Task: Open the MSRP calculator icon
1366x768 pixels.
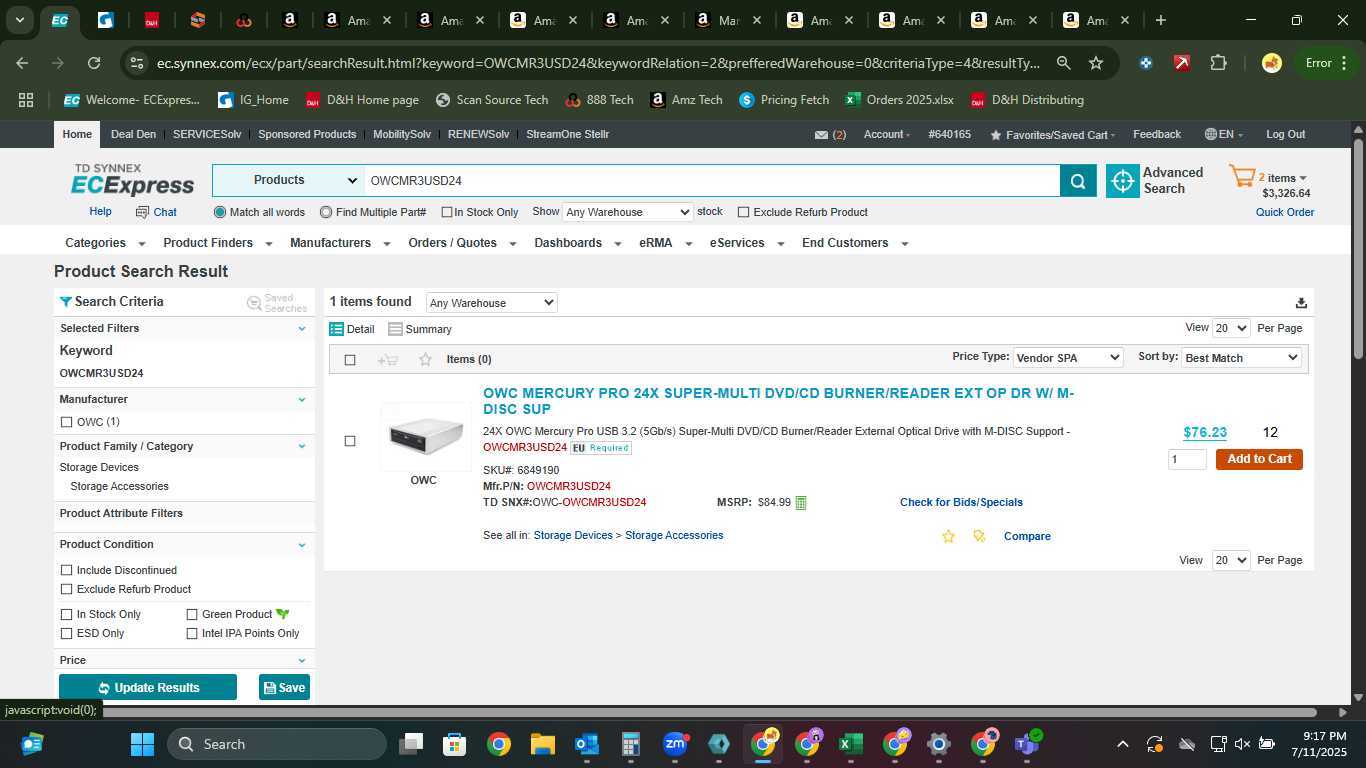Action: tap(801, 503)
